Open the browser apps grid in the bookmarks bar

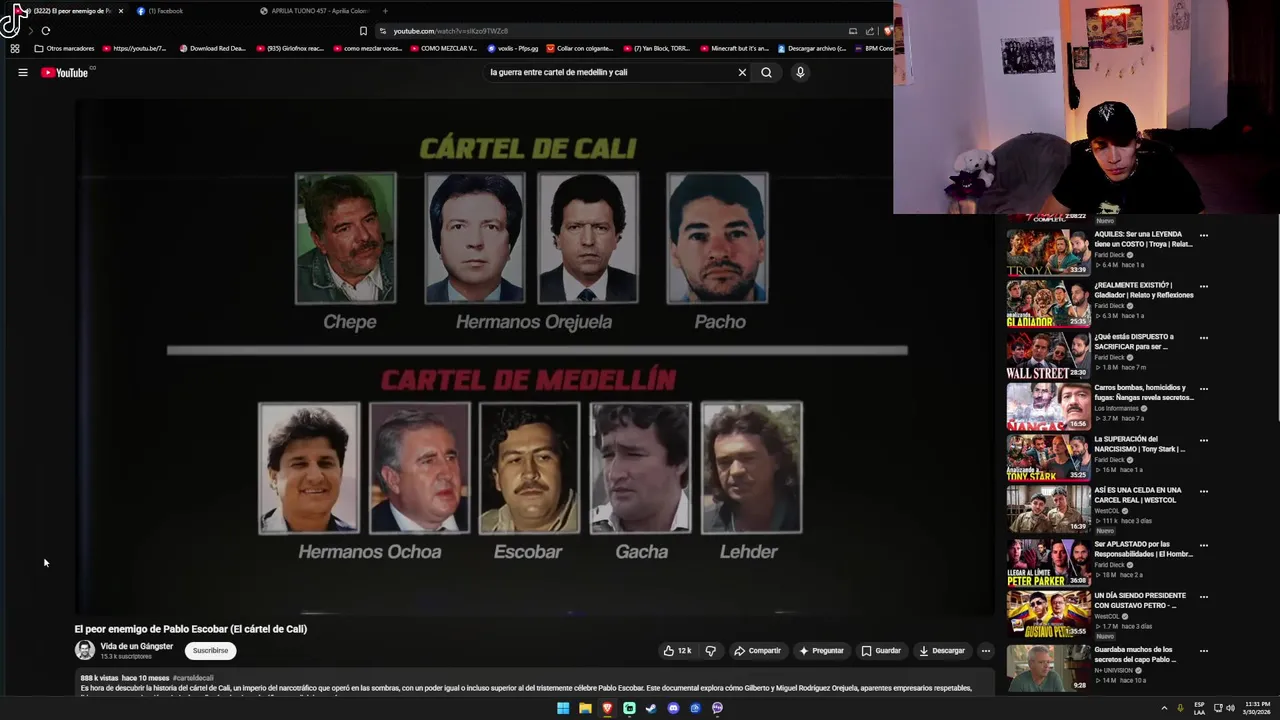14,48
